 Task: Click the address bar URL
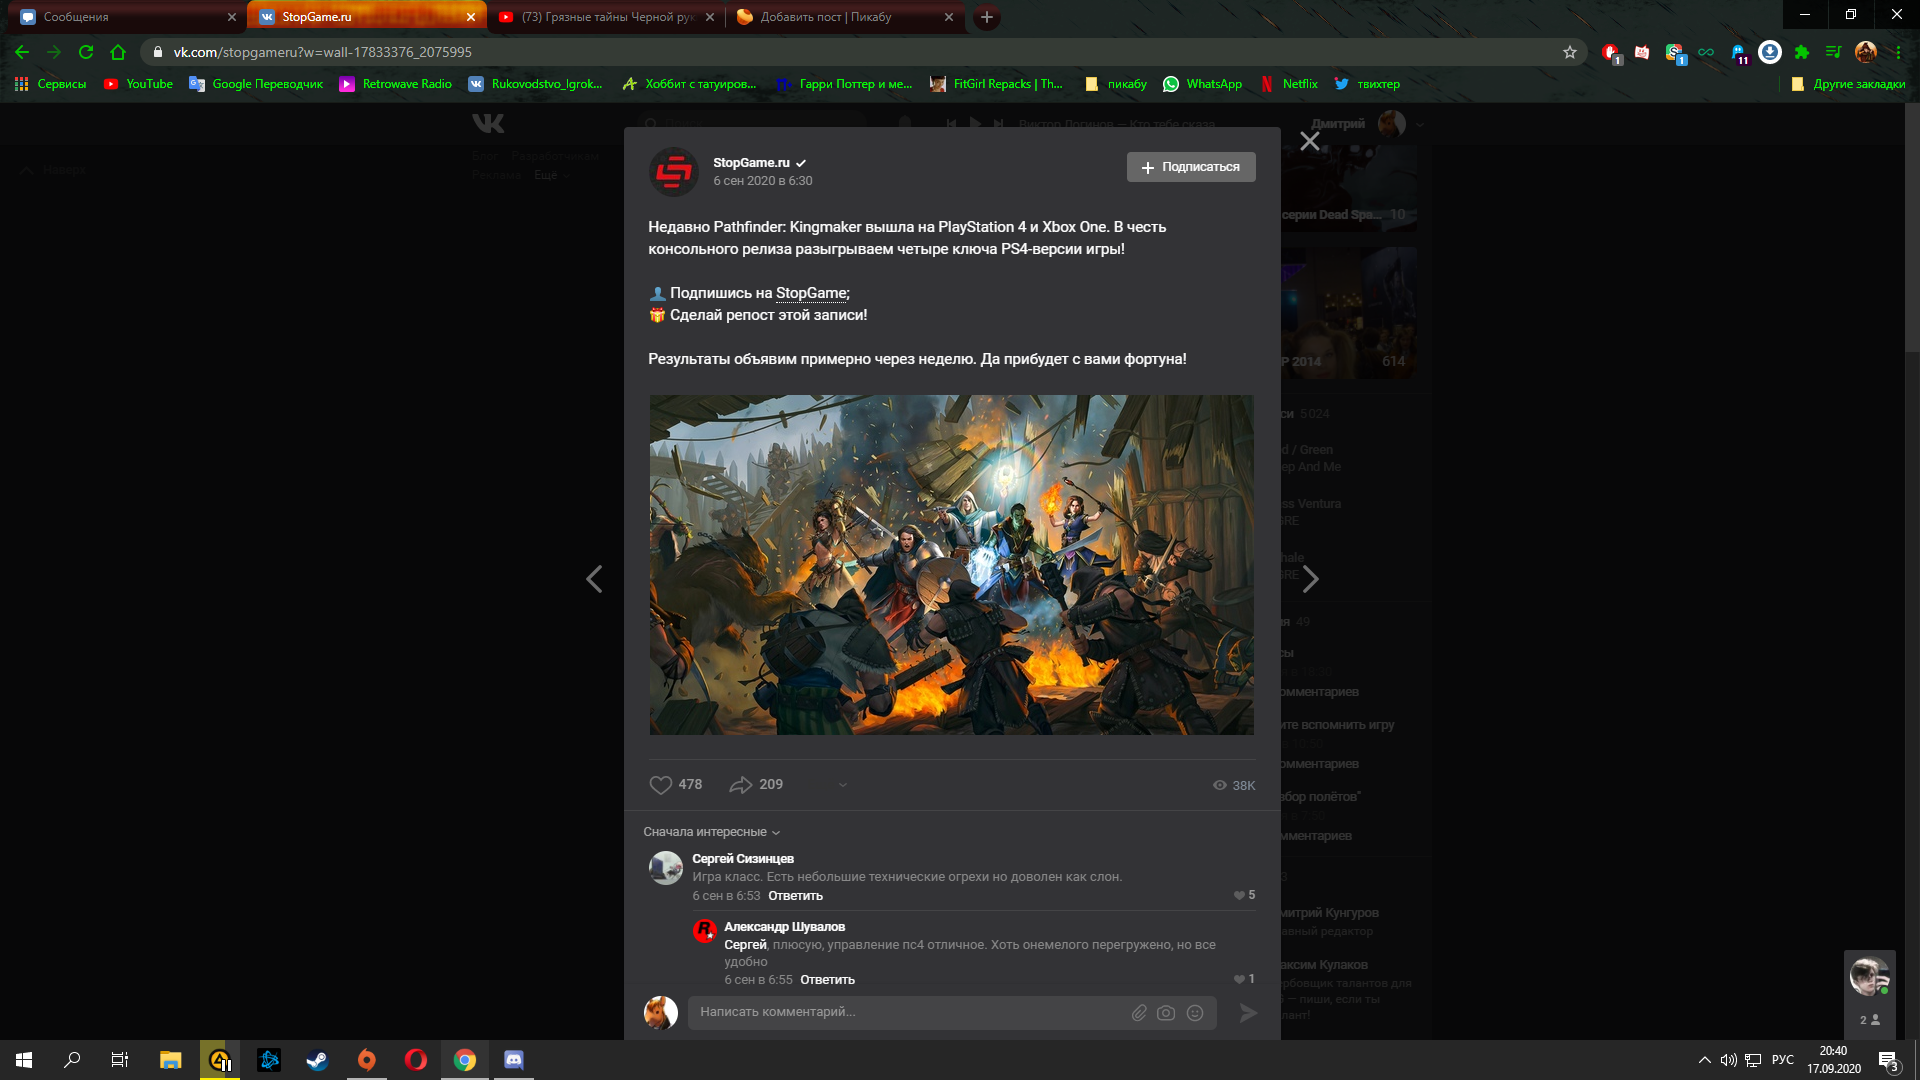[322, 52]
